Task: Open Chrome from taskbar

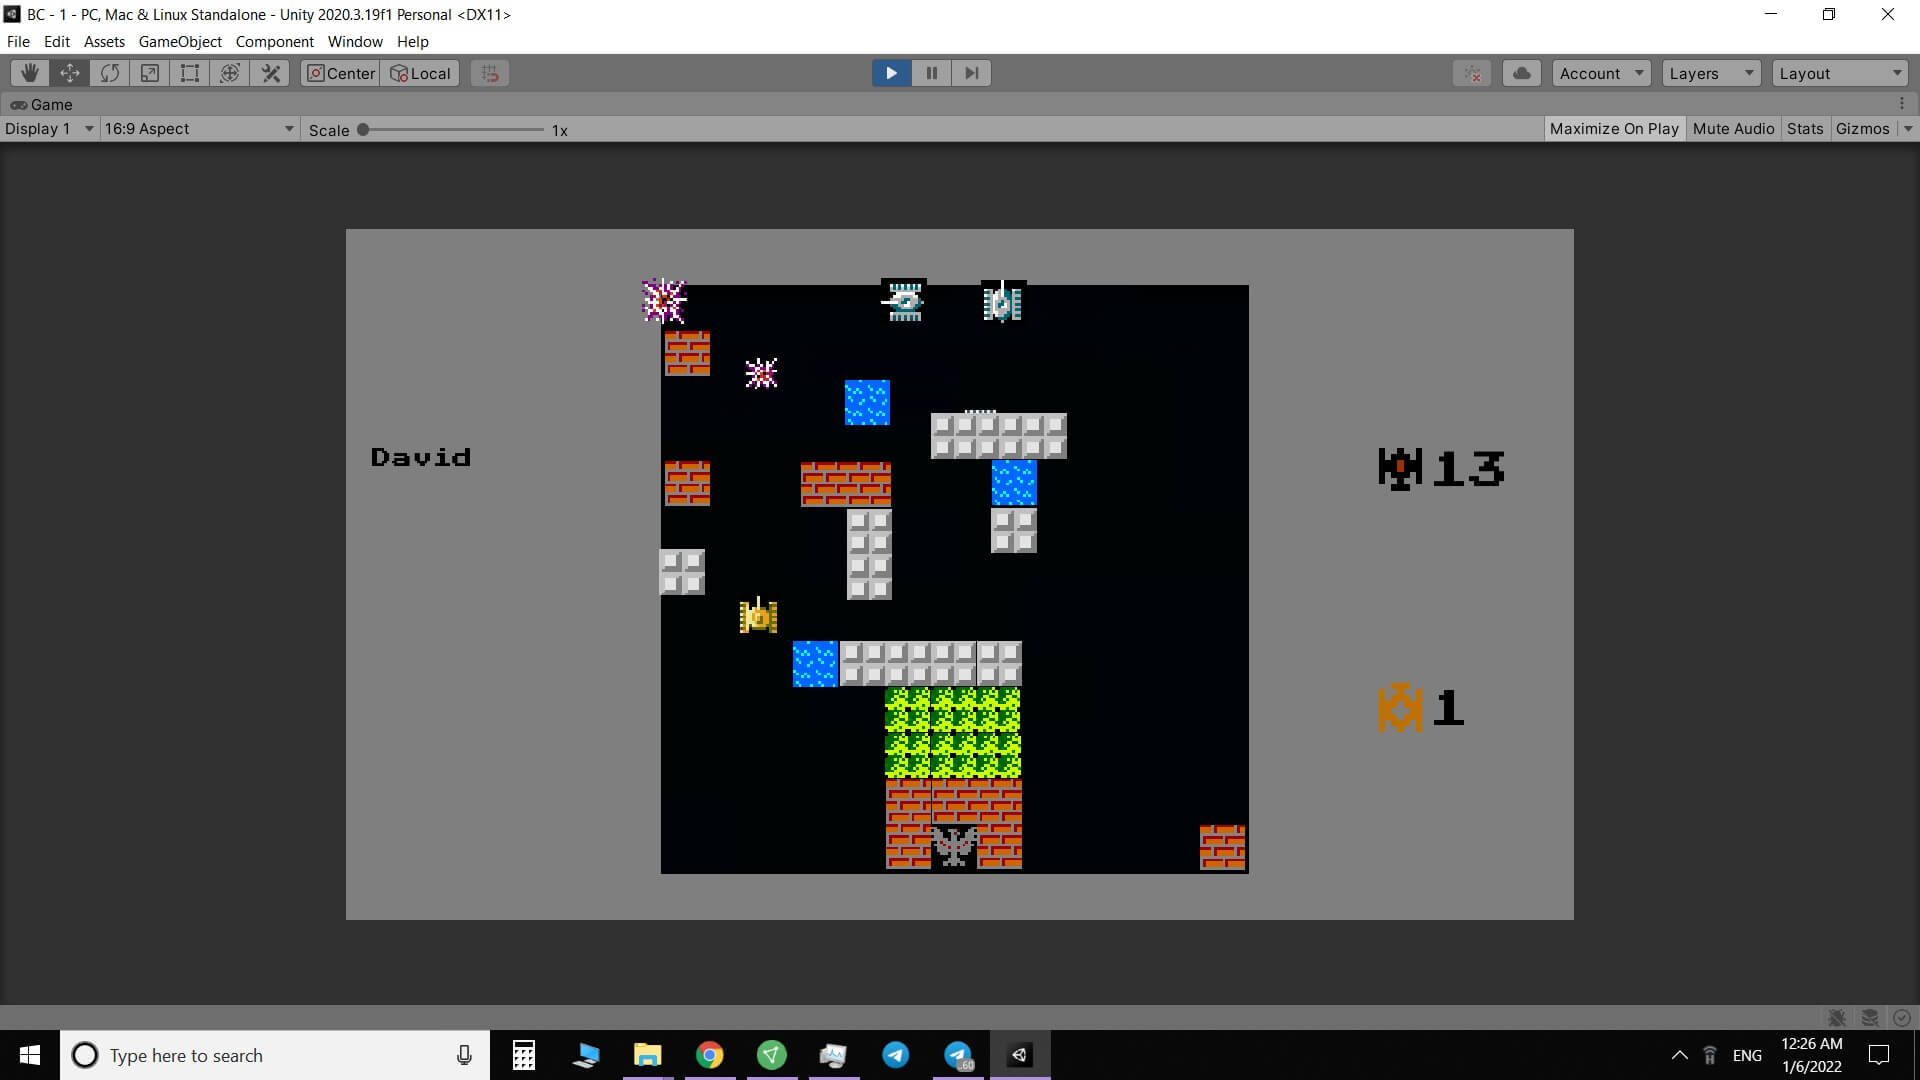Action: pyautogui.click(x=710, y=1055)
